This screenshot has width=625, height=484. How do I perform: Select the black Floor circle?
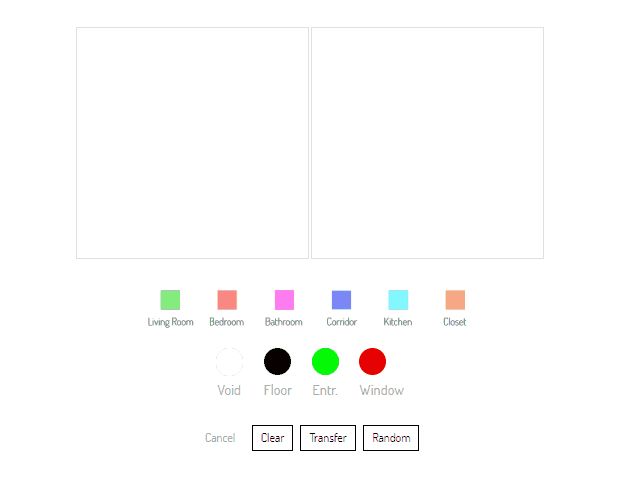(x=277, y=362)
